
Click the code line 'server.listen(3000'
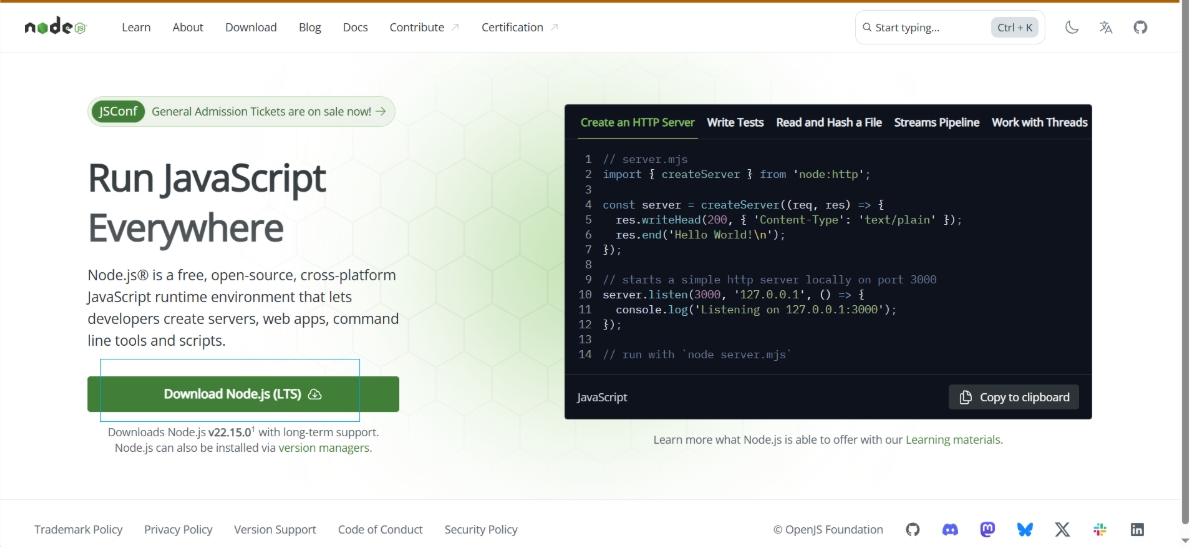734,294
